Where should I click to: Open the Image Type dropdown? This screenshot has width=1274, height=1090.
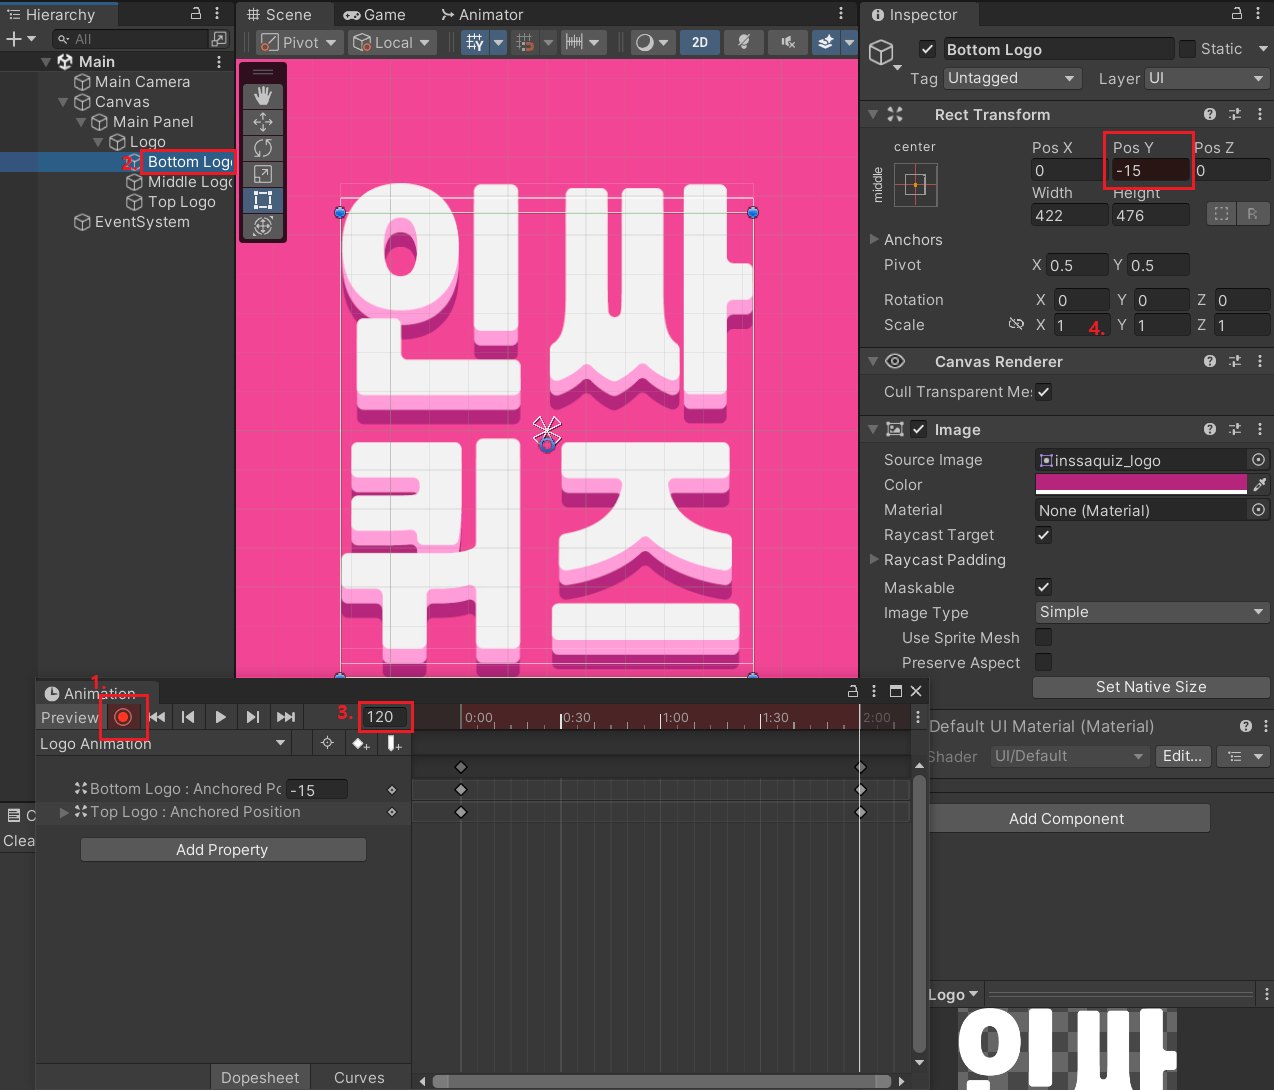click(x=1152, y=612)
